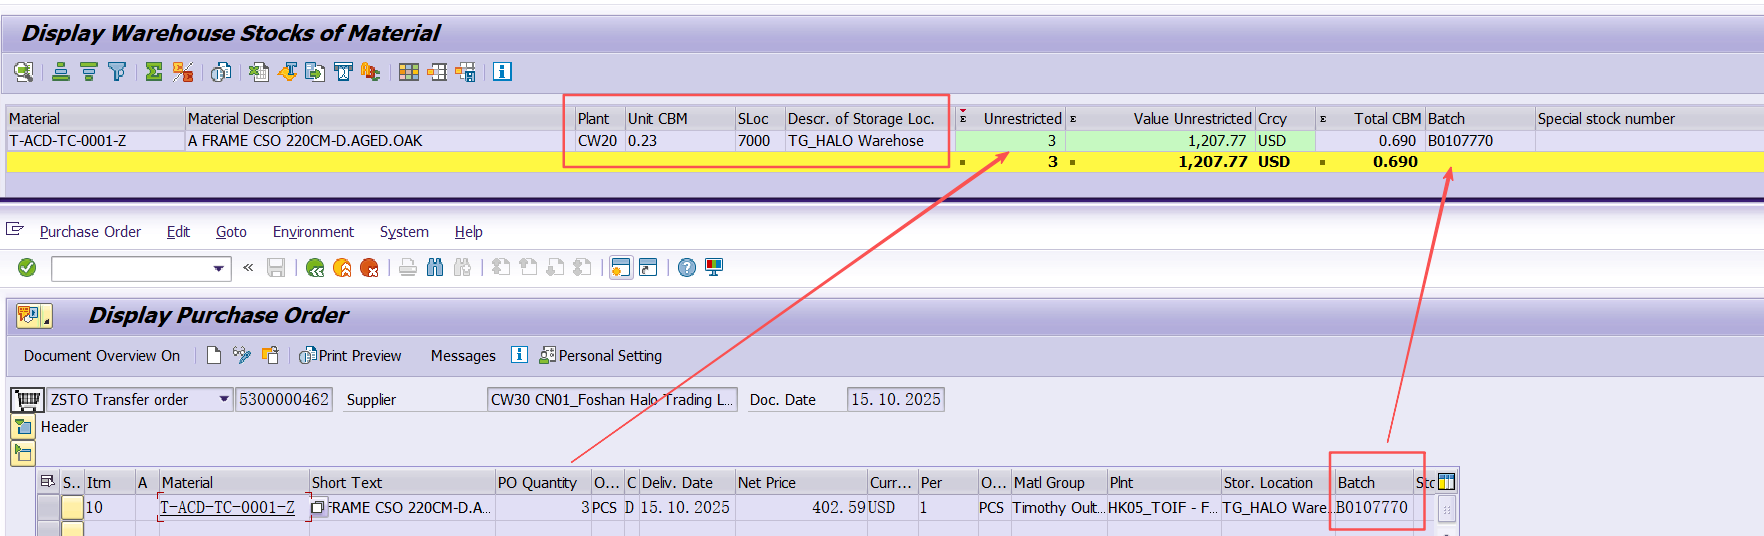
Task: Click the set filter funnel icon
Action: [117, 72]
